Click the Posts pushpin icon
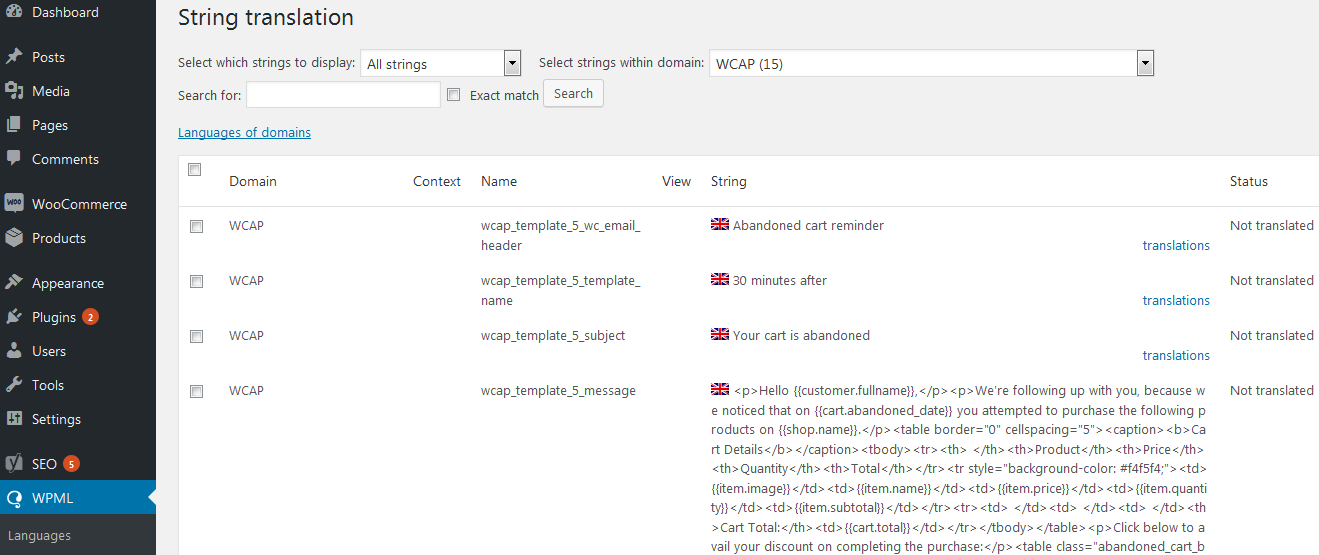 (x=14, y=57)
